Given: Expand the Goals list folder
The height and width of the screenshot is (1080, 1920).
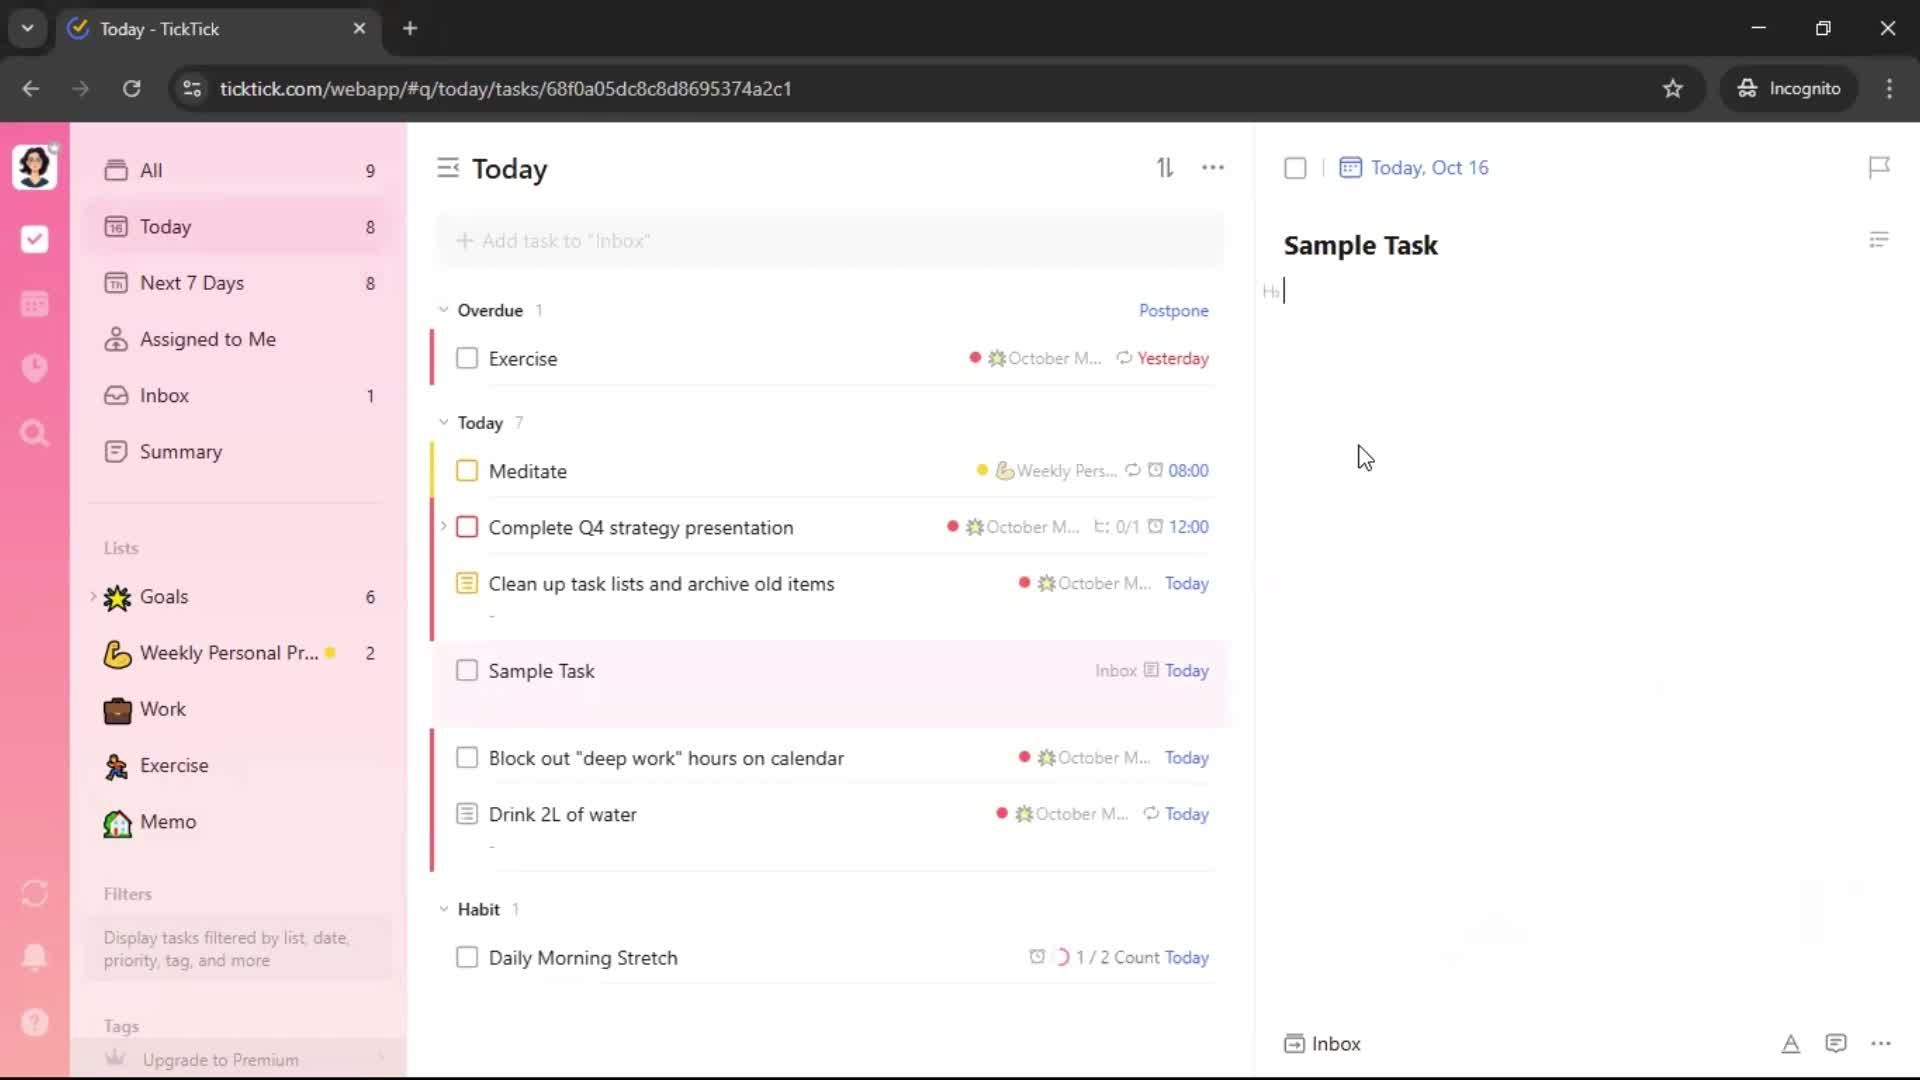Looking at the screenshot, I should click(x=93, y=597).
